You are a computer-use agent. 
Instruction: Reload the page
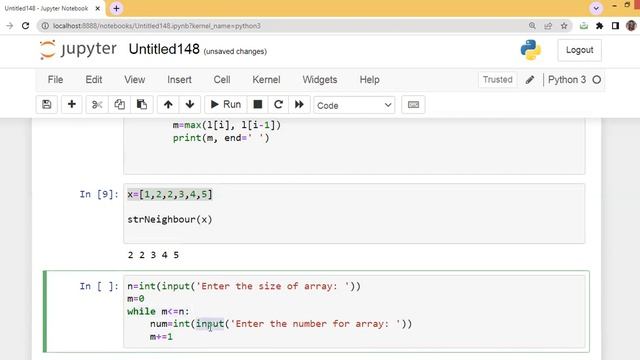25,26
